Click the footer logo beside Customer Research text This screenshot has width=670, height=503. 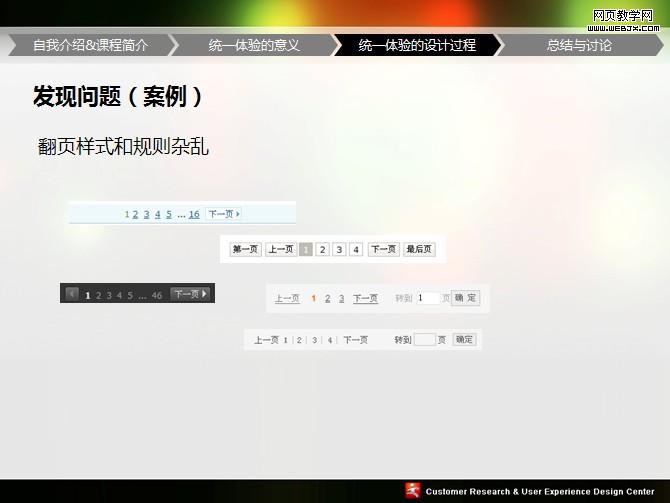(x=413, y=490)
